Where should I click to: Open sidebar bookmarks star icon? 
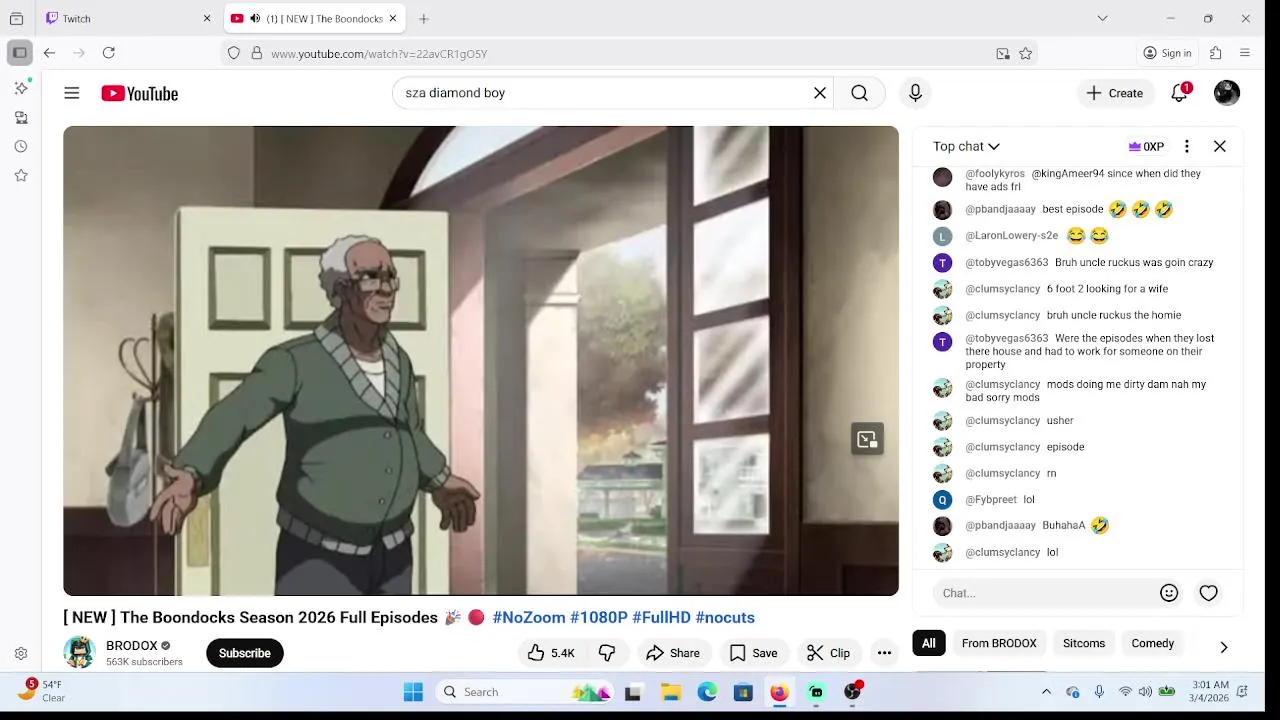[x=21, y=175]
